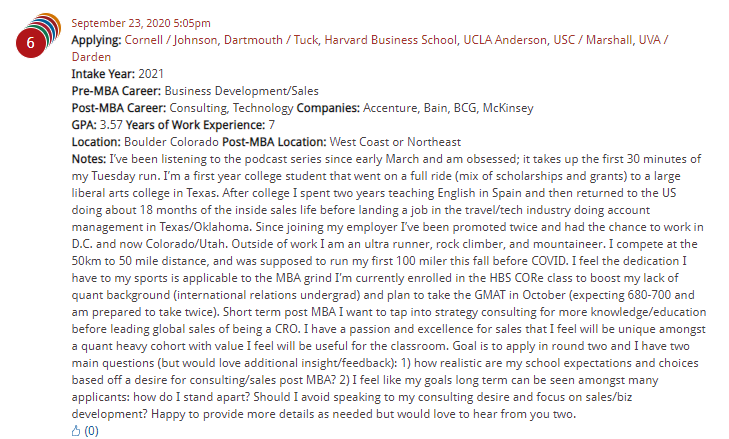Click the red avatar badge numbered 6

31,46
